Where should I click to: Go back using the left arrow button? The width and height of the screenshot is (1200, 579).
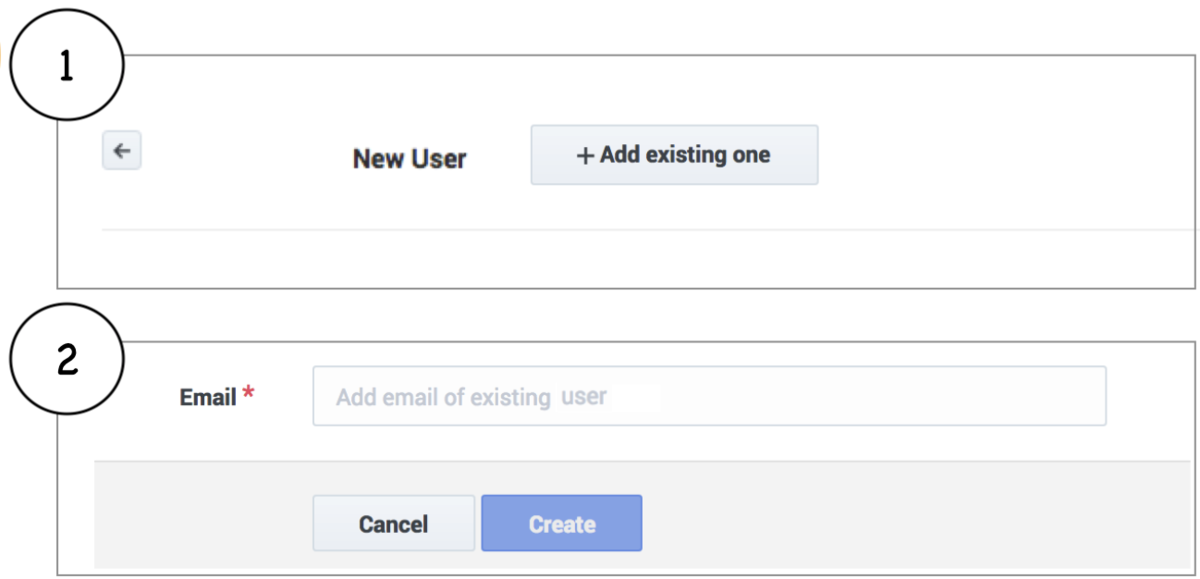121,152
